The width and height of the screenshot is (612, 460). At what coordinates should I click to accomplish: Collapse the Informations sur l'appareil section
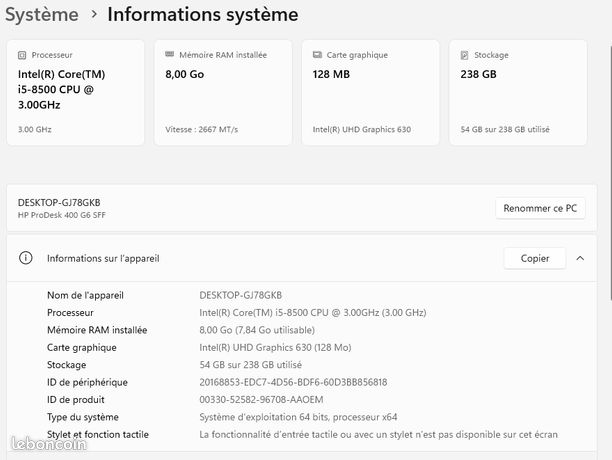(580, 258)
